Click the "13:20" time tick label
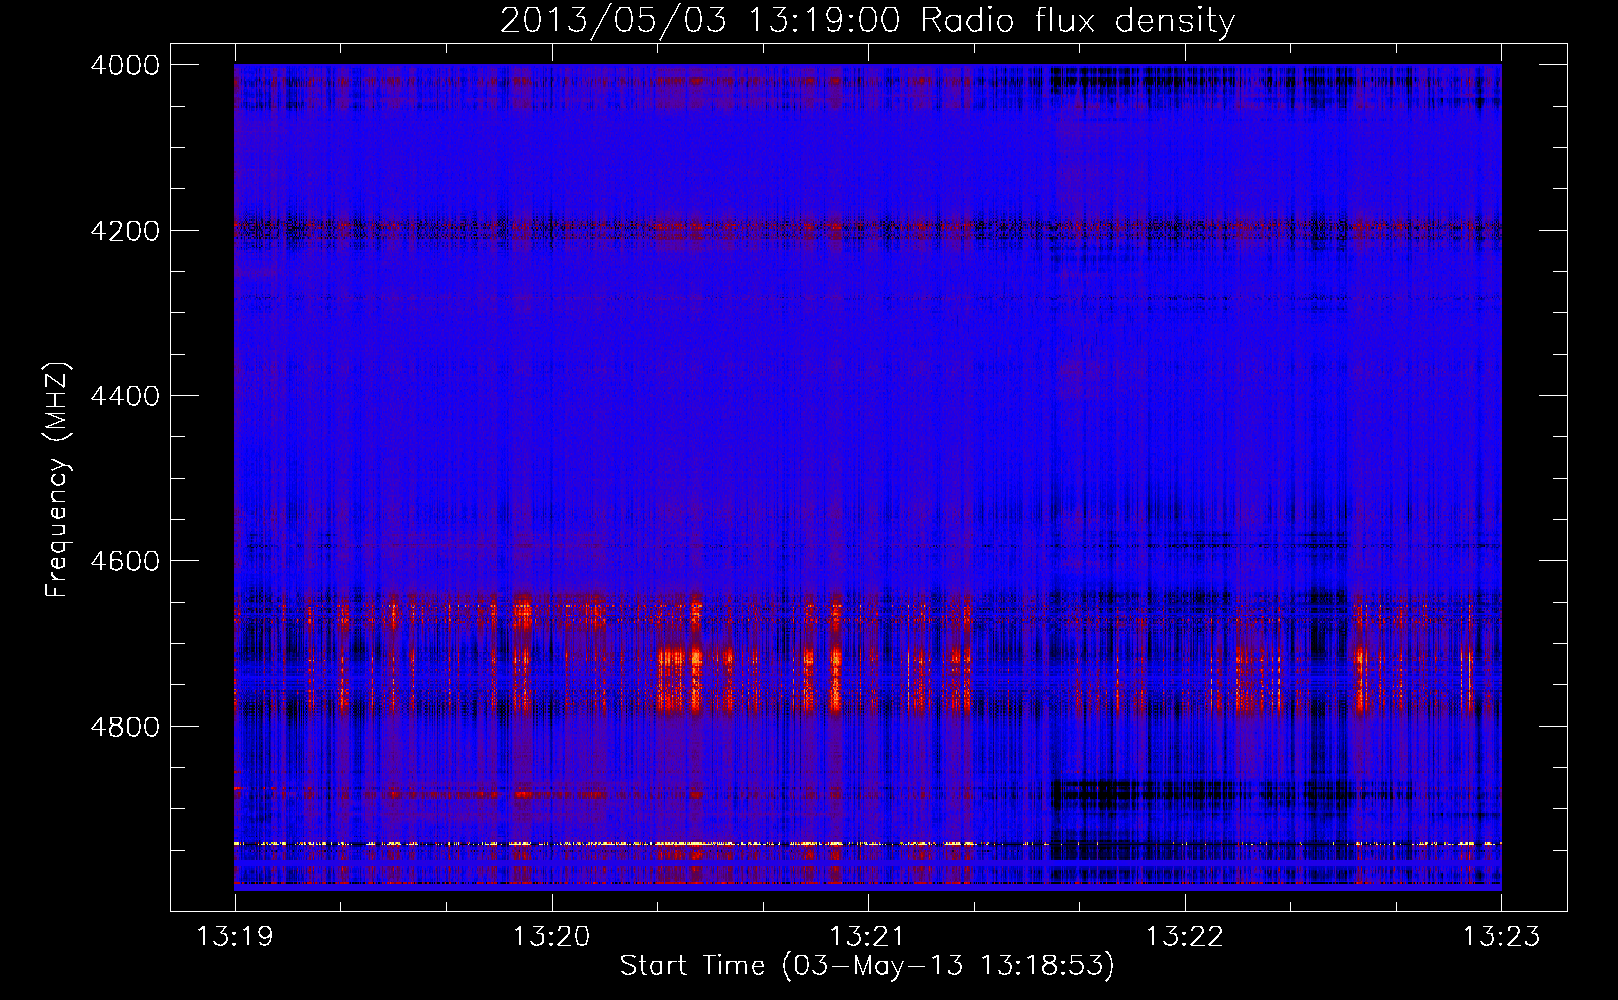Screen dimensions: 1618x1000 552,937
